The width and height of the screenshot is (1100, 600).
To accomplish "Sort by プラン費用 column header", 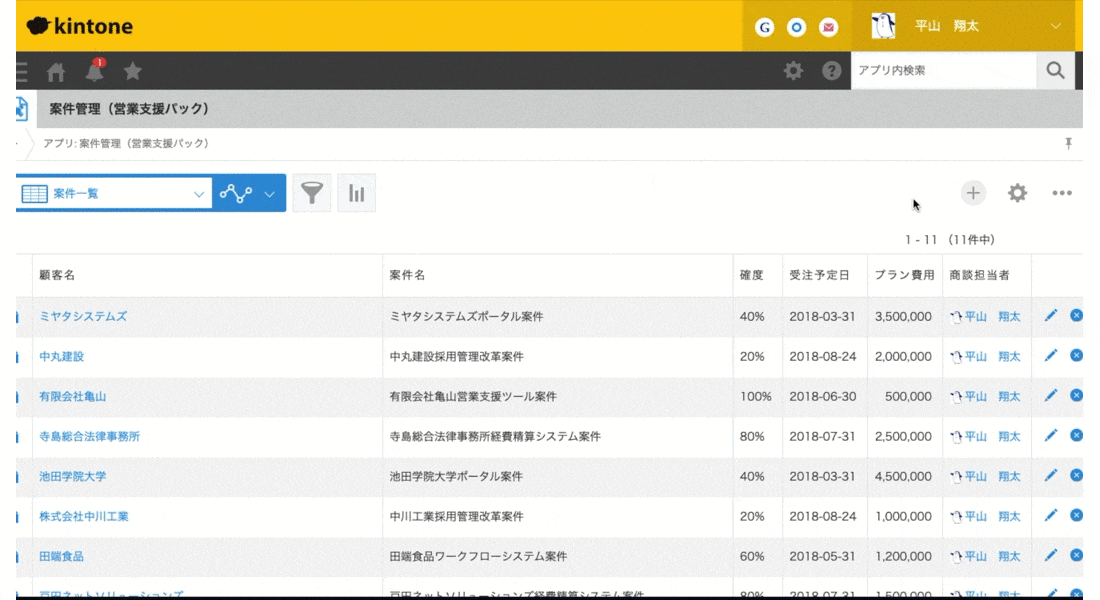I will click(x=904, y=275).
